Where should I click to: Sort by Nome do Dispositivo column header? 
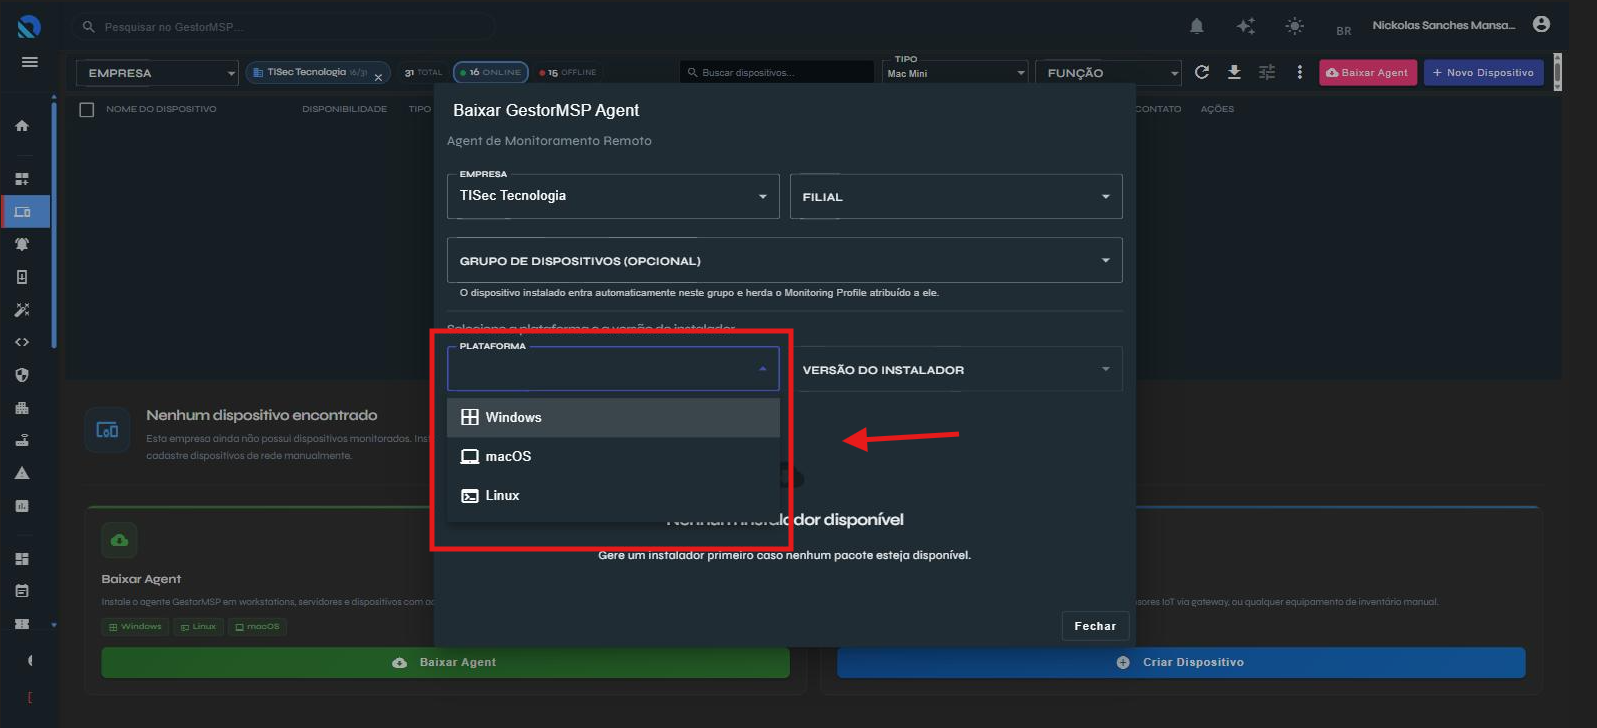161,109
